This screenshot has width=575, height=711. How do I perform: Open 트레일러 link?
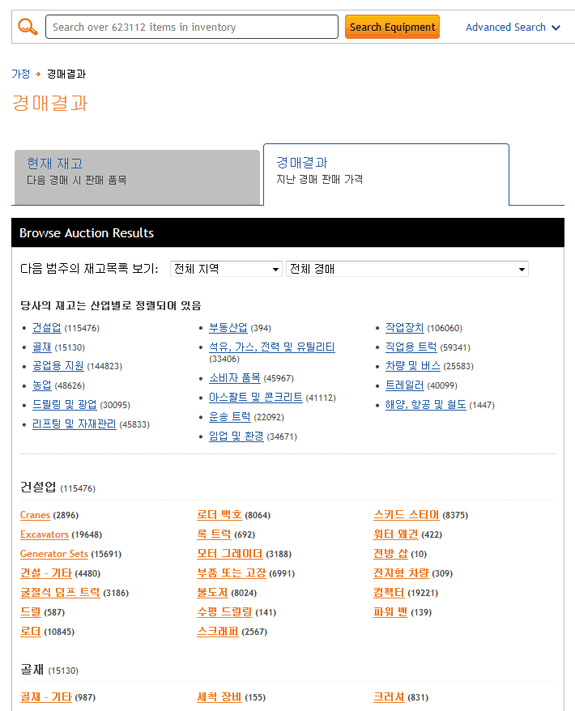(x=404, y=385)
